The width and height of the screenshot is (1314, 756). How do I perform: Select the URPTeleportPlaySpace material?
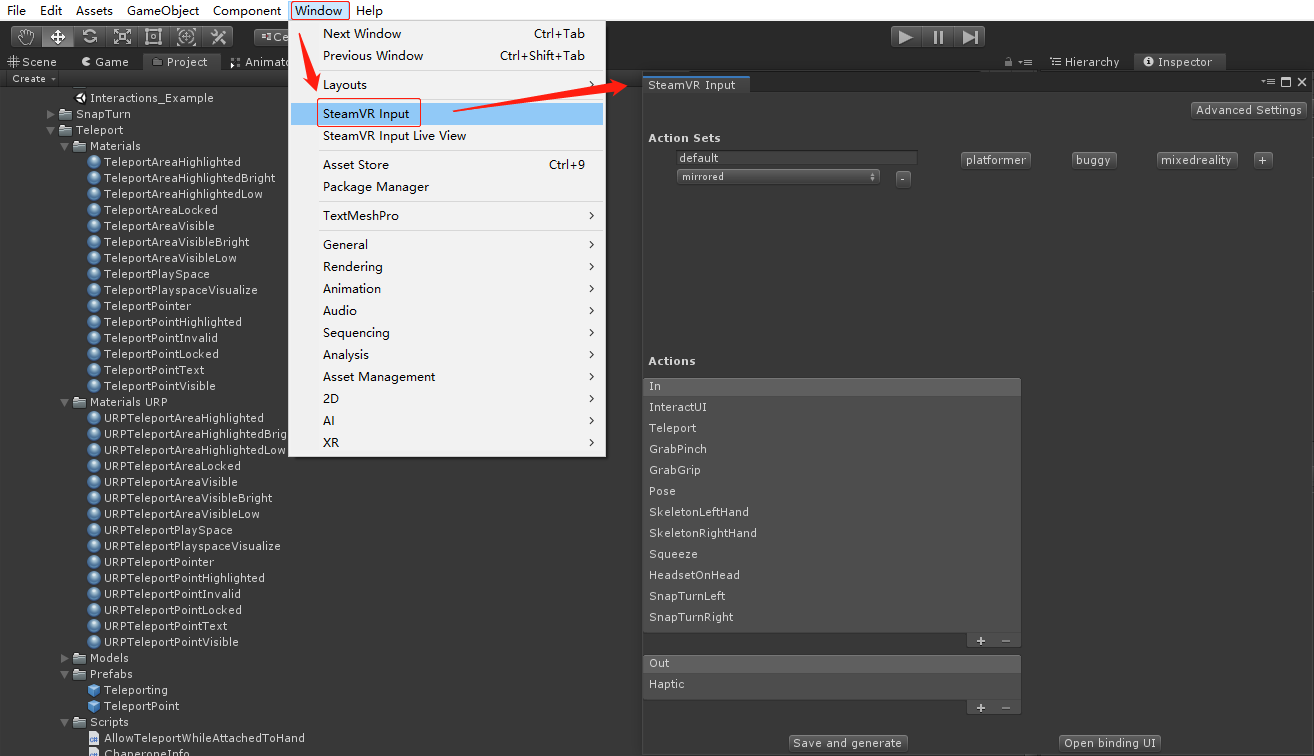click(168, 530)
